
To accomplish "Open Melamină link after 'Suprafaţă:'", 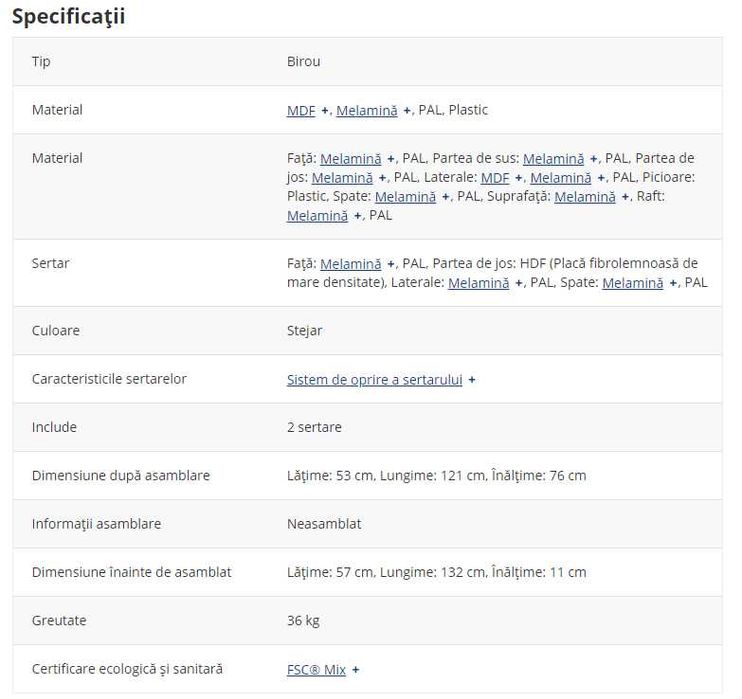I will point(585,197).
